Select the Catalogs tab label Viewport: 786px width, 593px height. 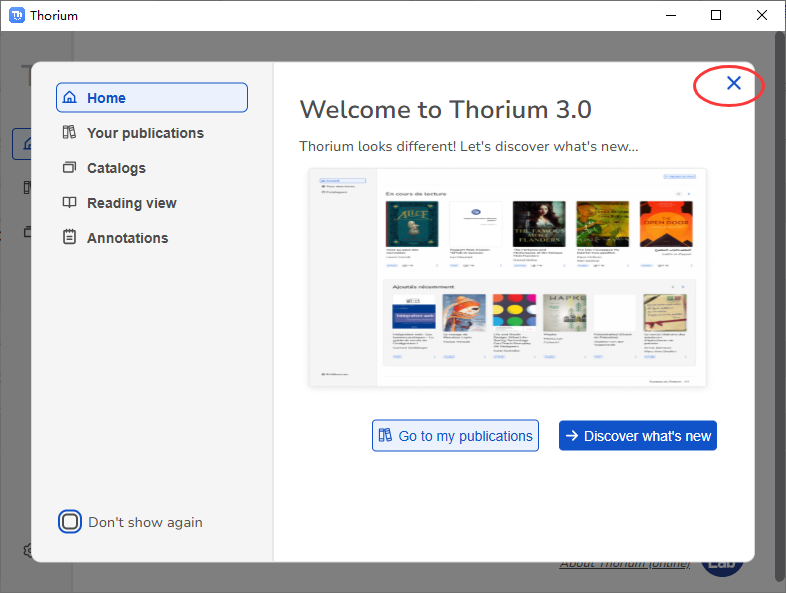[116, 168]
